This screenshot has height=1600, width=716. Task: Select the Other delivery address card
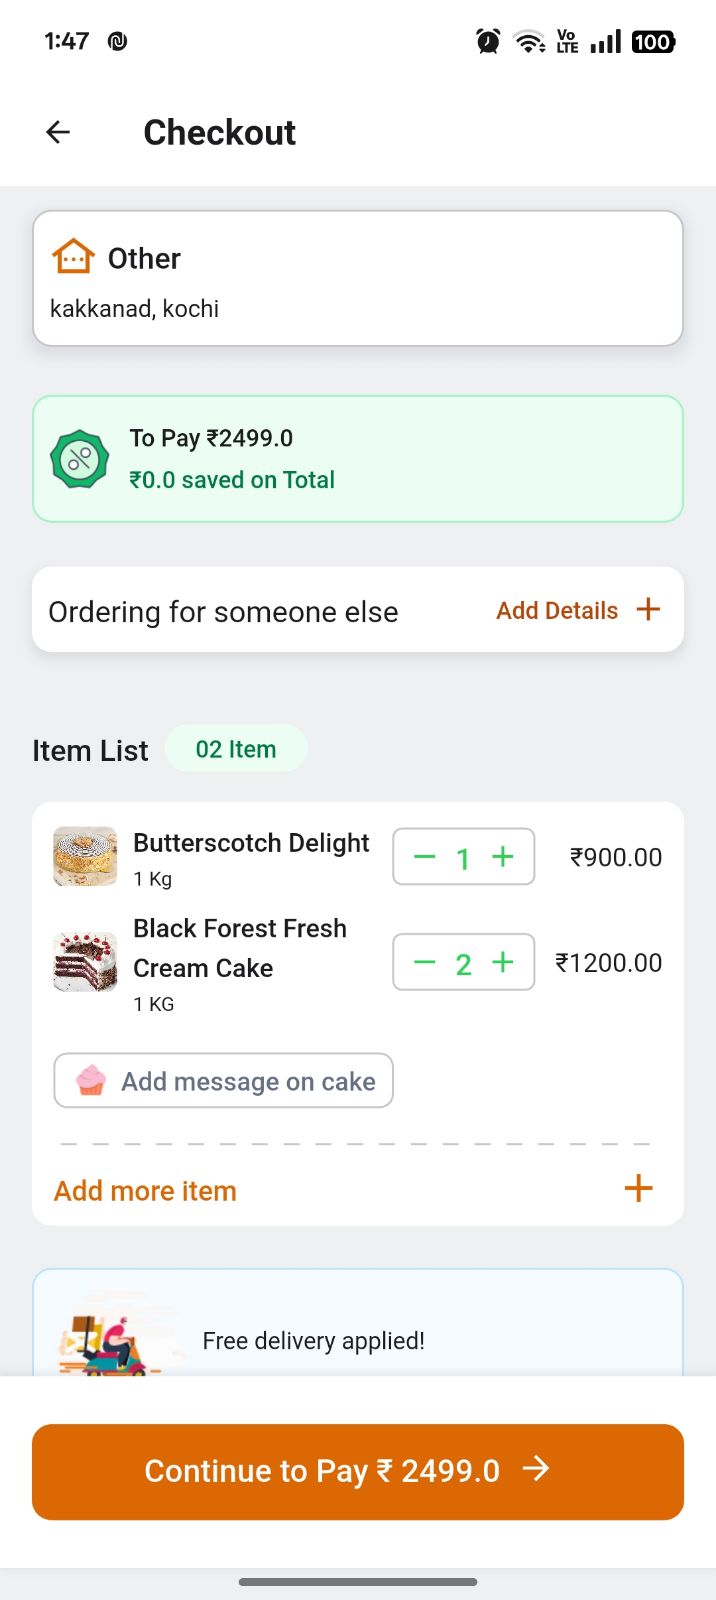(x=358, y=279)
